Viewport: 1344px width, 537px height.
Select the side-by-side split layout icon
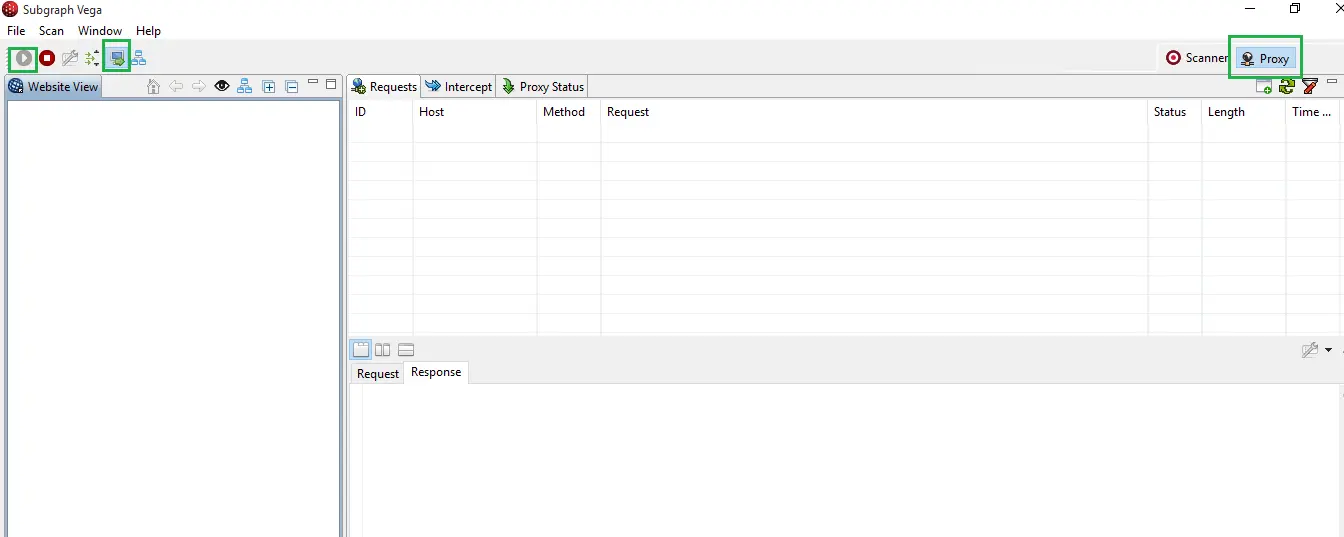(x=383, y=350)
